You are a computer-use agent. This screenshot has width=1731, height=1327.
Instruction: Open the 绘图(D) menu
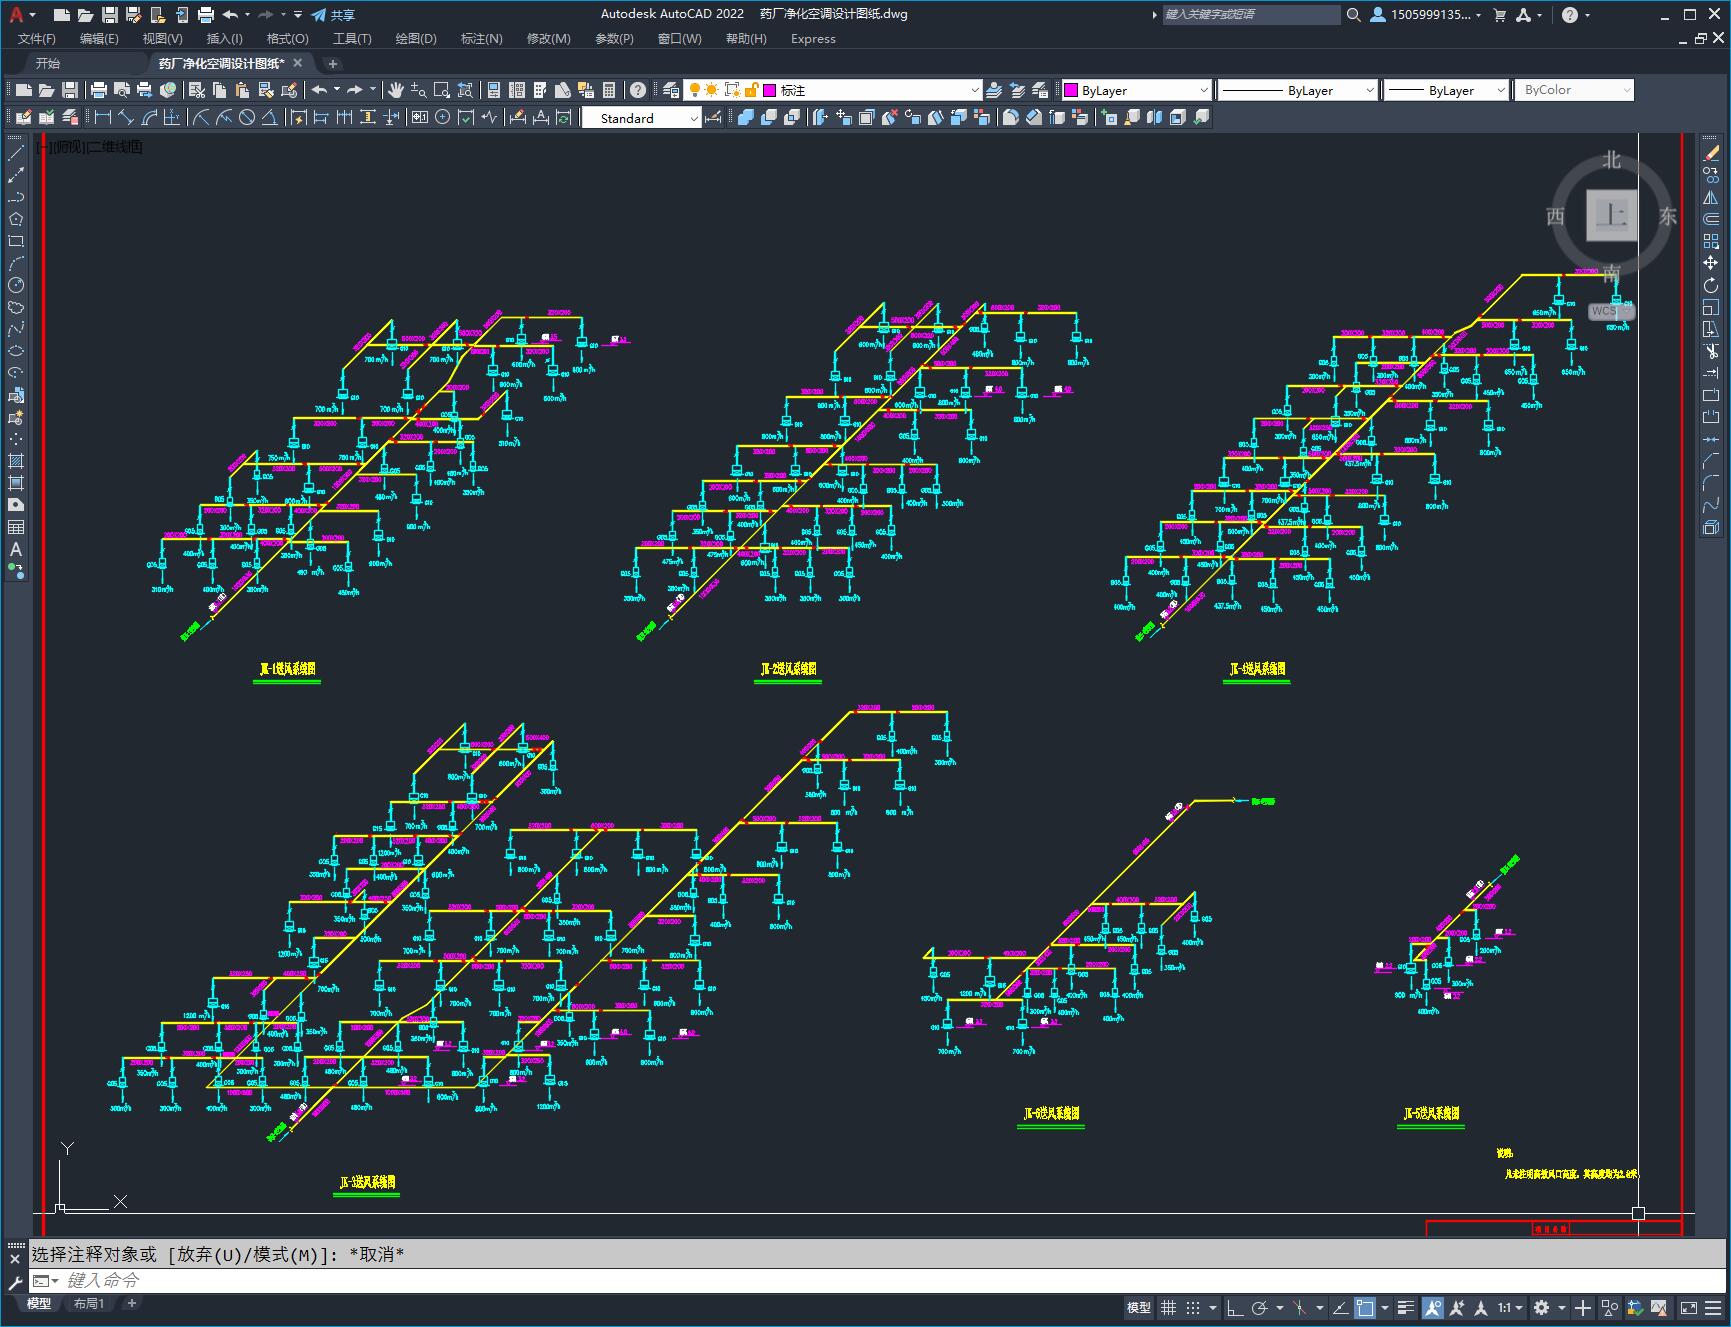coord(416,38)
